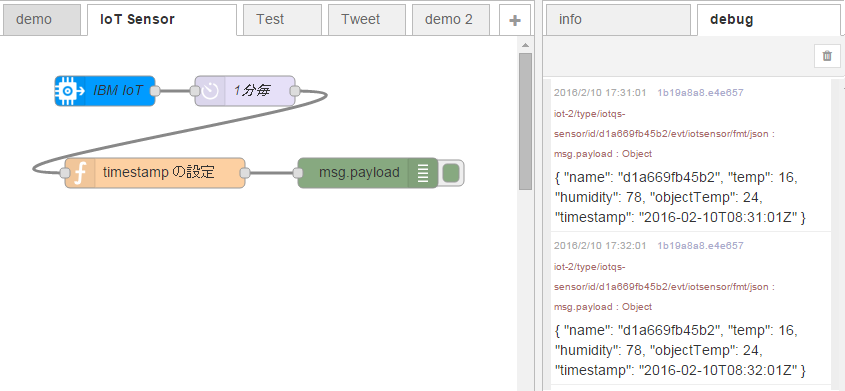Switch to the demo 2 tab
This screenshot has height=391, width=845.
pos(451,19)
